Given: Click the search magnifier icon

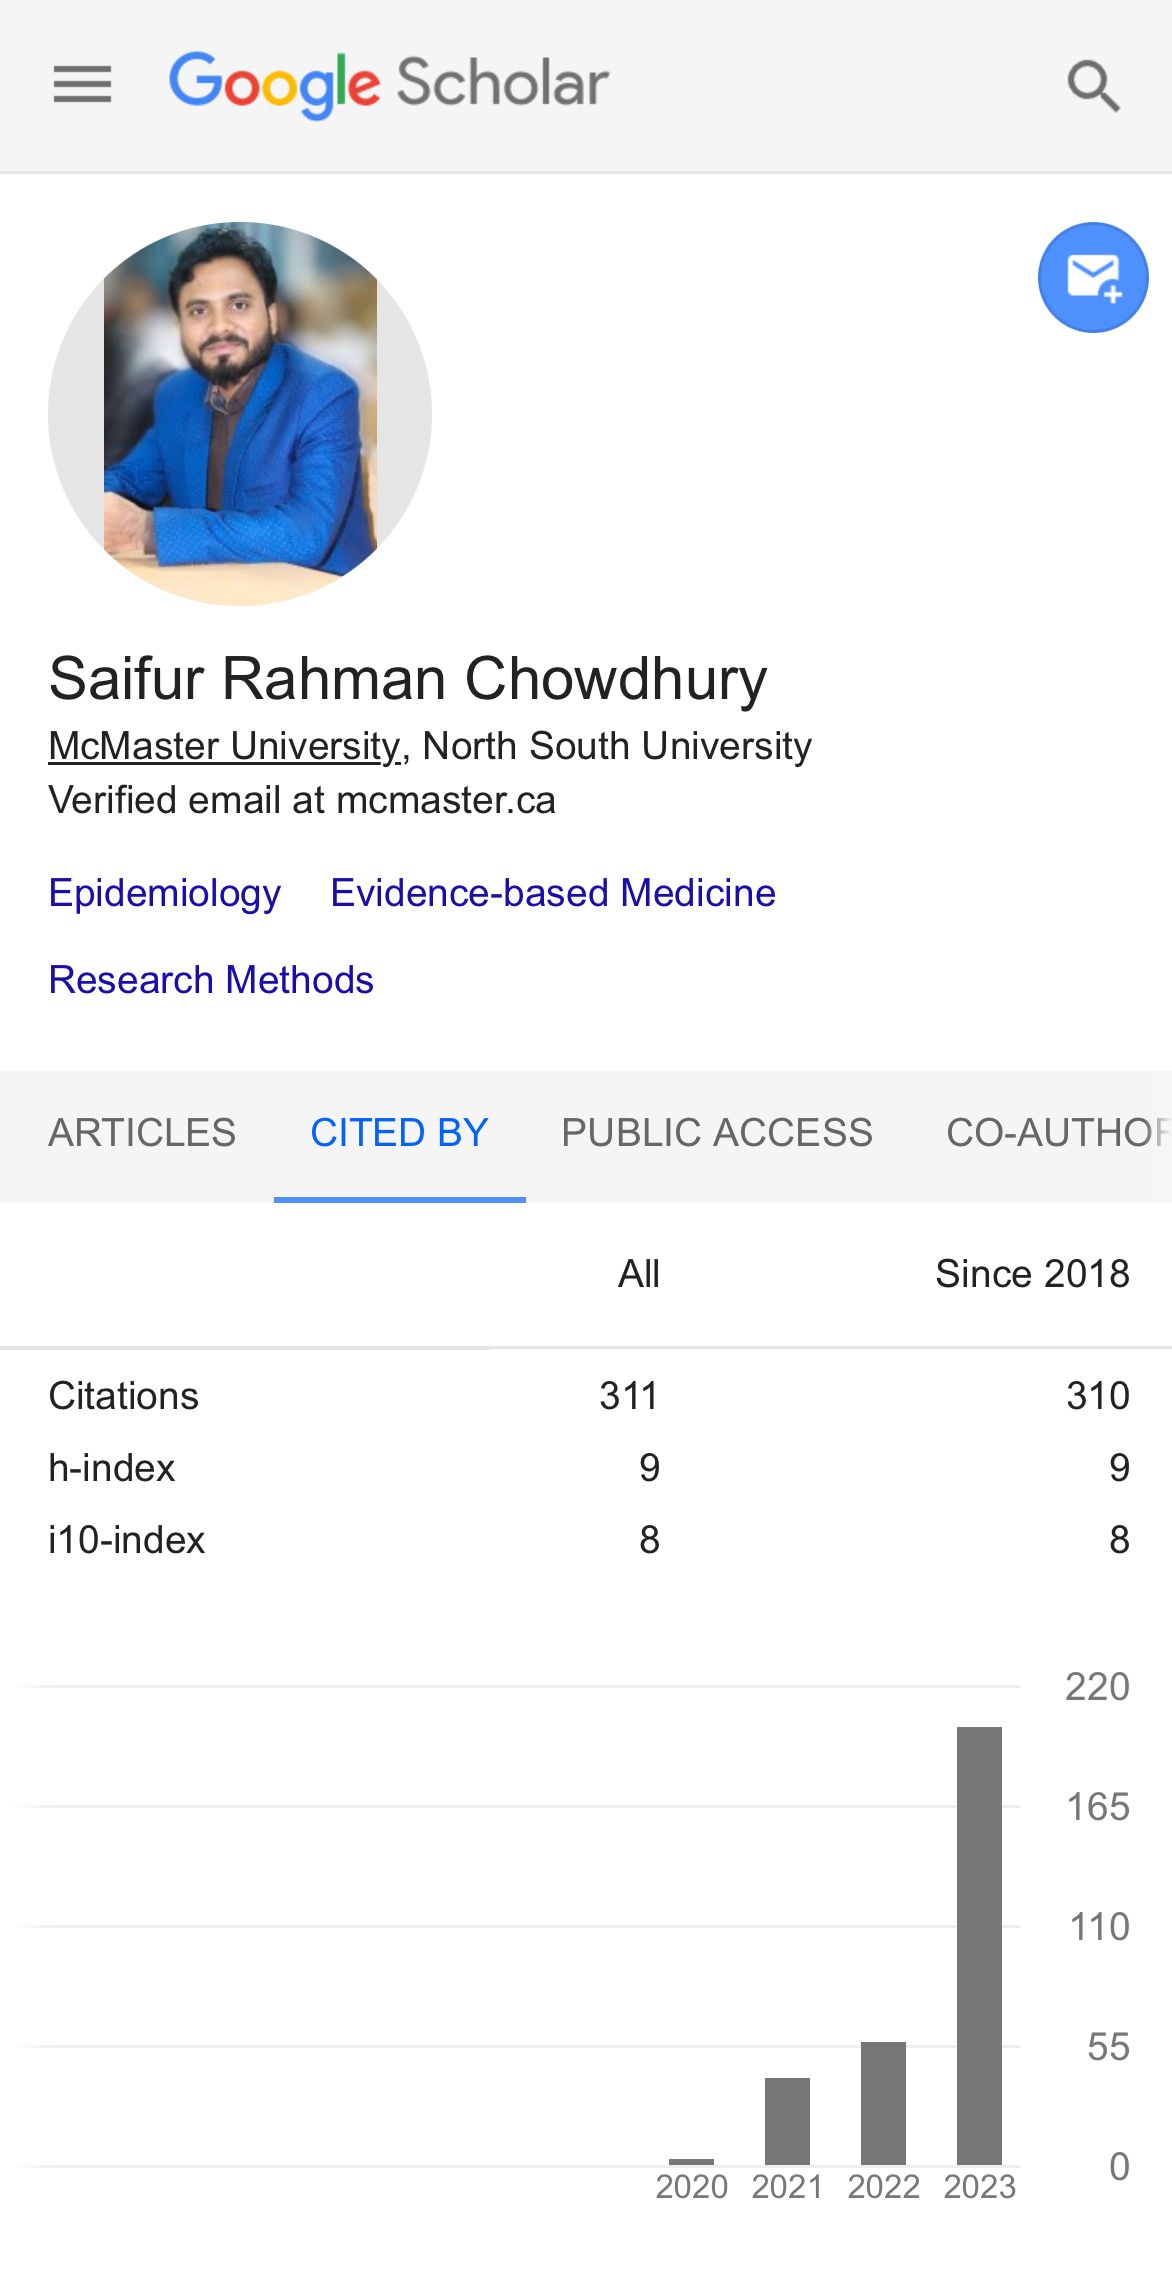Looking at the screenshot, I should click(1093, 85).
